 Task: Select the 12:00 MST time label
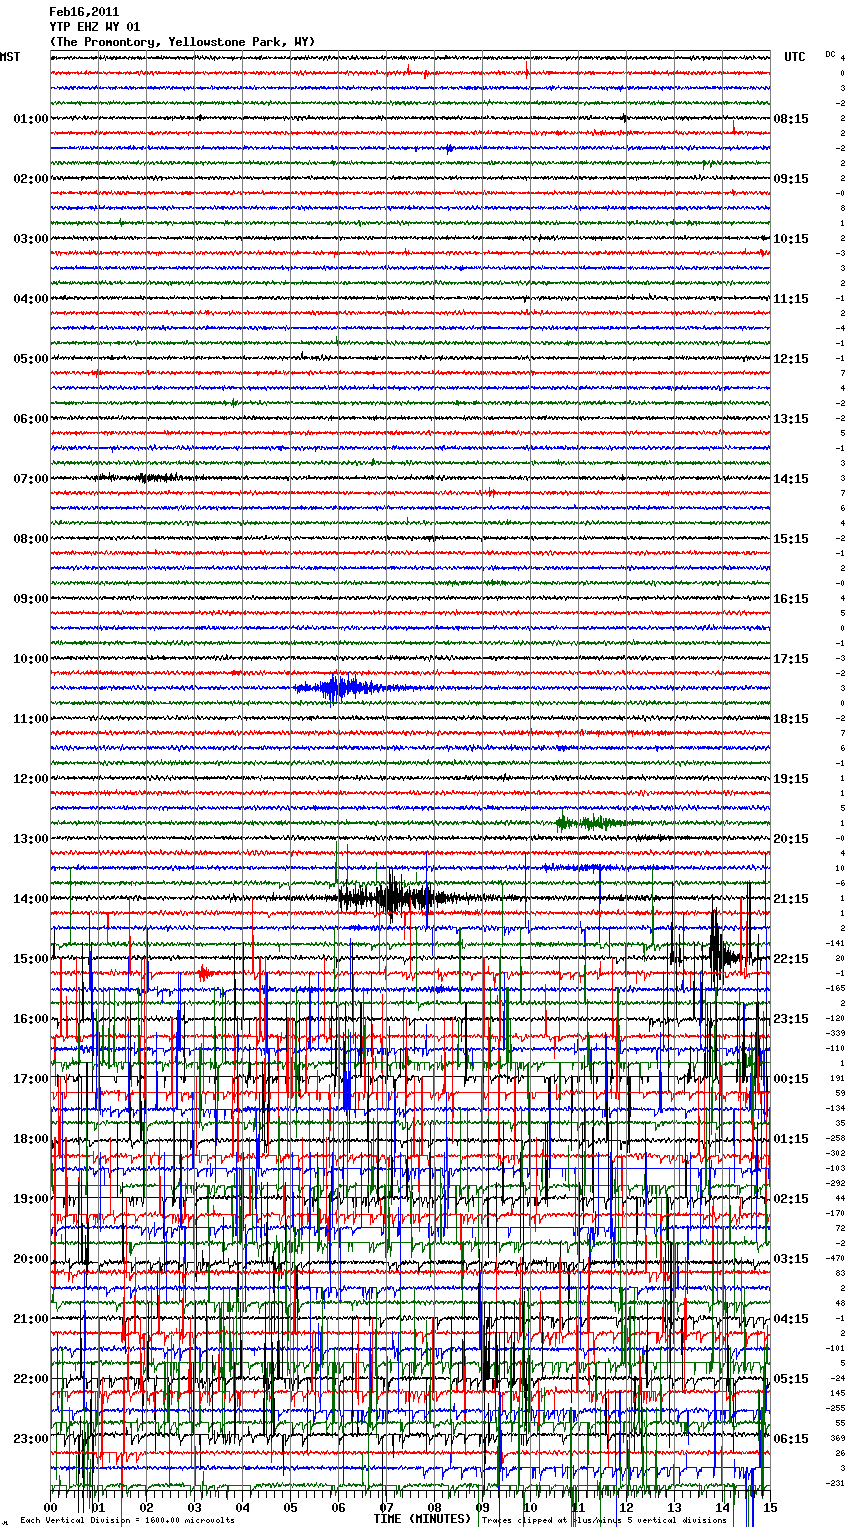31,779
